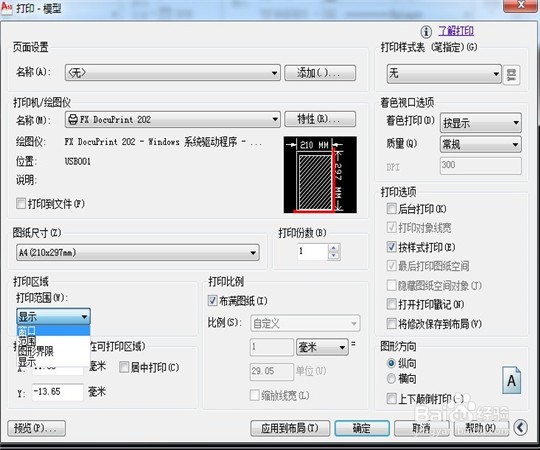Click the 应用到布局 button
Viewport: 540px width, 450px height.
[290, 428]
